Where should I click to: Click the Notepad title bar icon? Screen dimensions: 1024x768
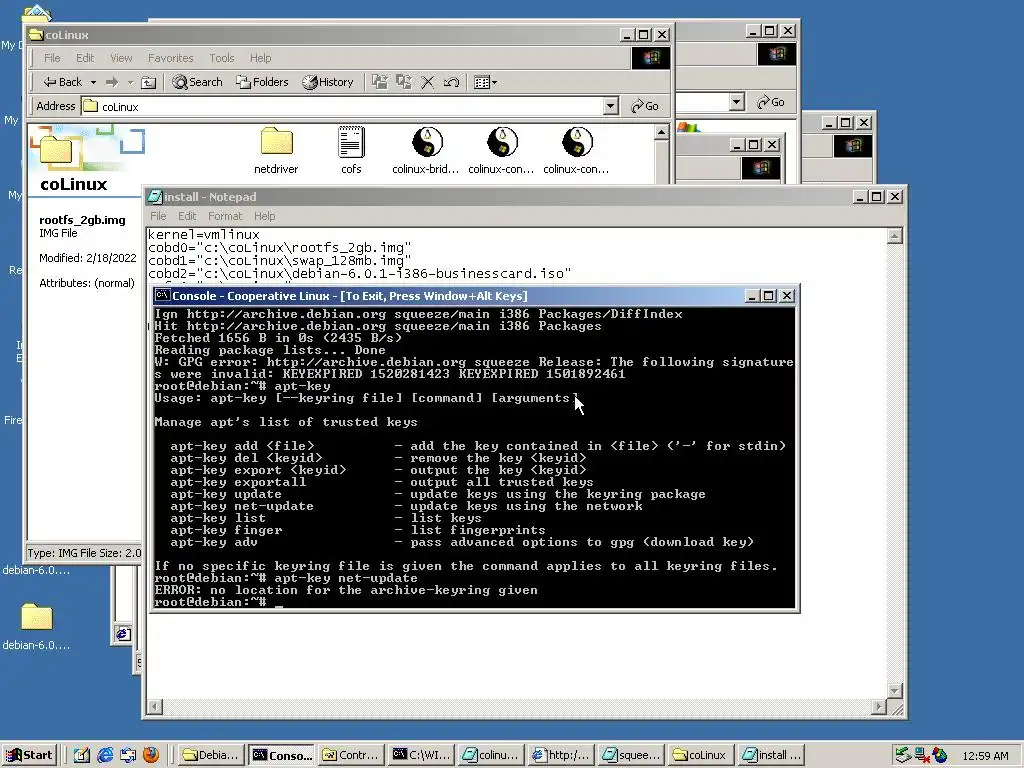pos(155,197)
